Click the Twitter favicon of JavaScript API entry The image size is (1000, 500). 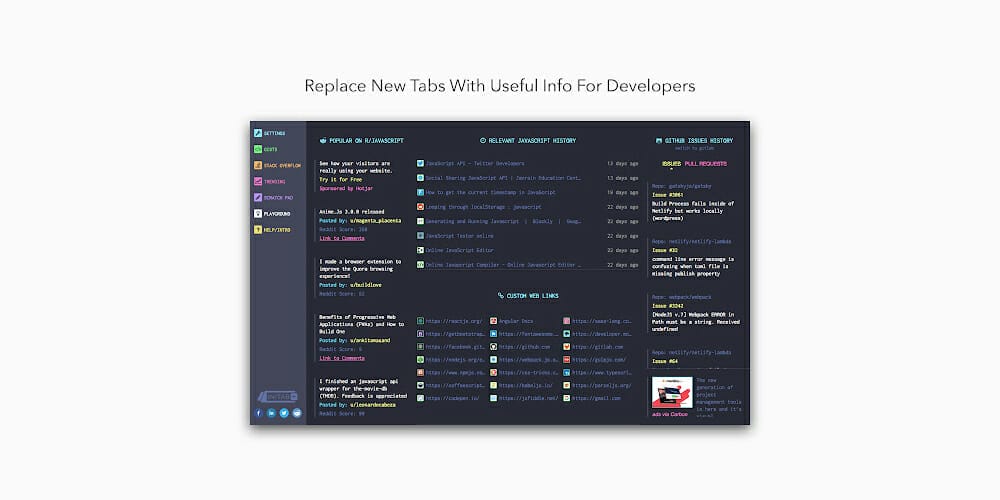pyautogui.click(x=420, y=163)
